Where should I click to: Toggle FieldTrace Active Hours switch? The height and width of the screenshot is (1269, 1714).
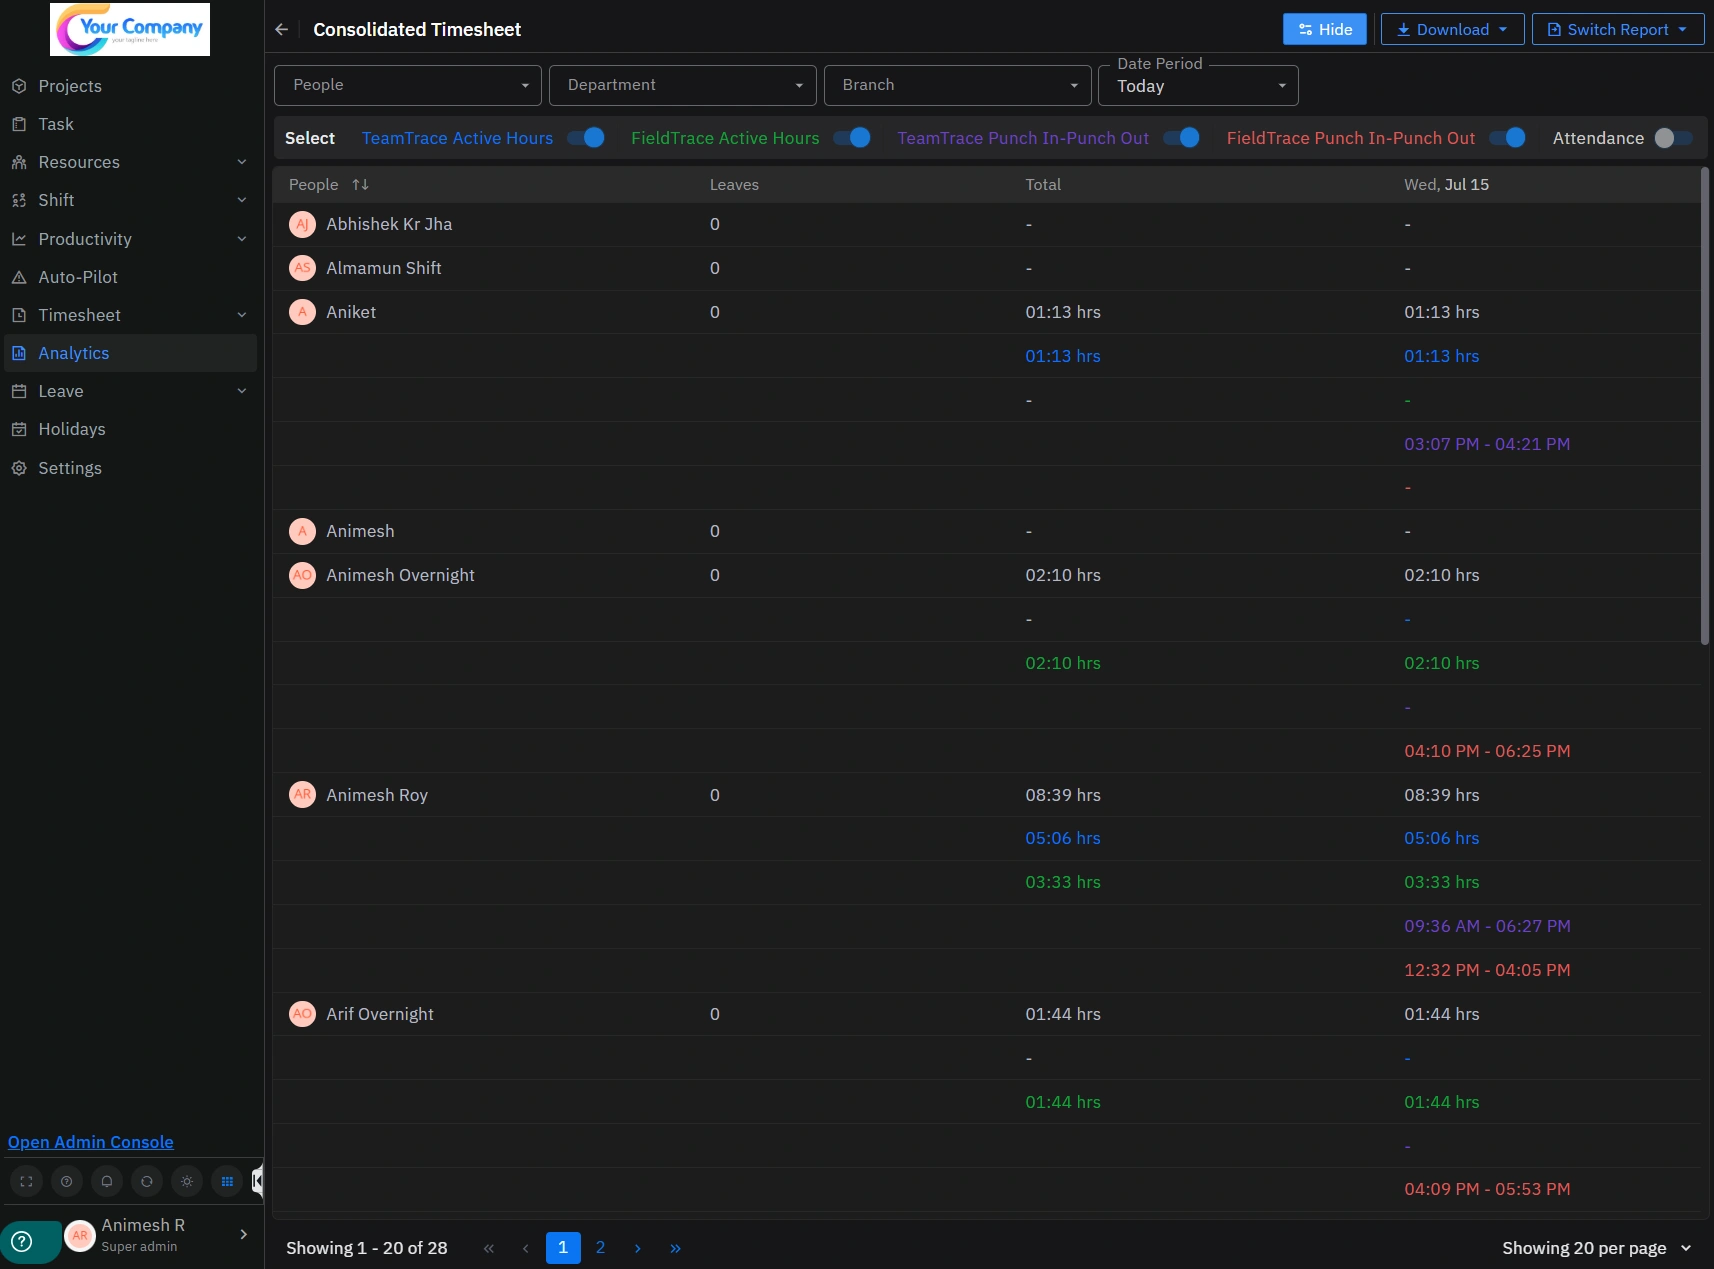pos(852,138)
